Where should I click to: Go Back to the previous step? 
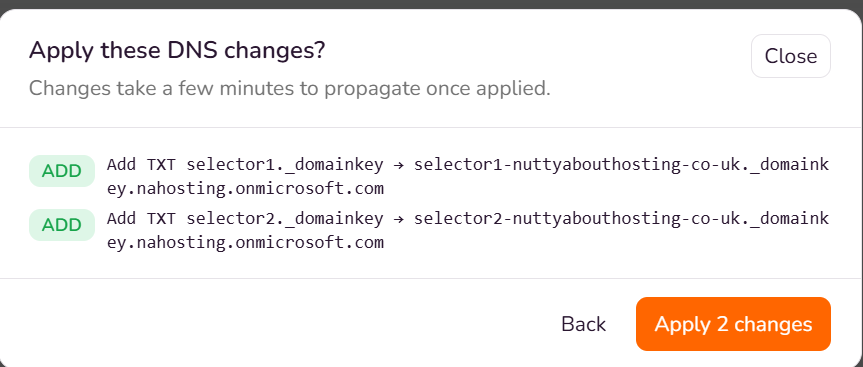click(x=583, y=324)
